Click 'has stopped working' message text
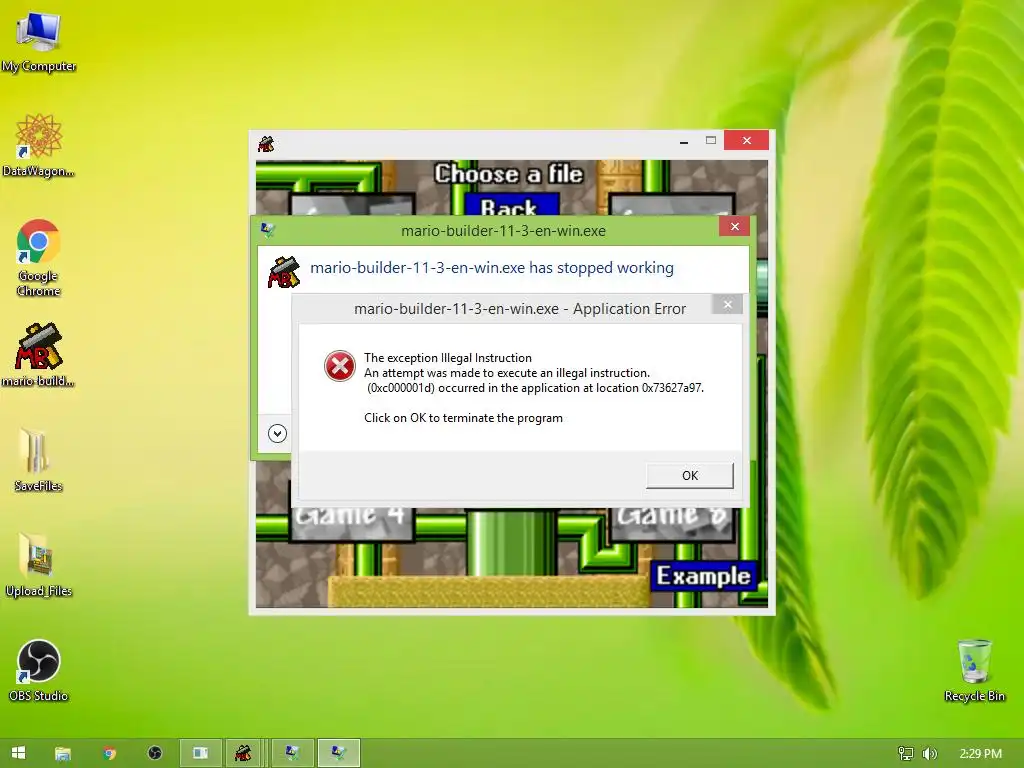 (x=492, y=268)
